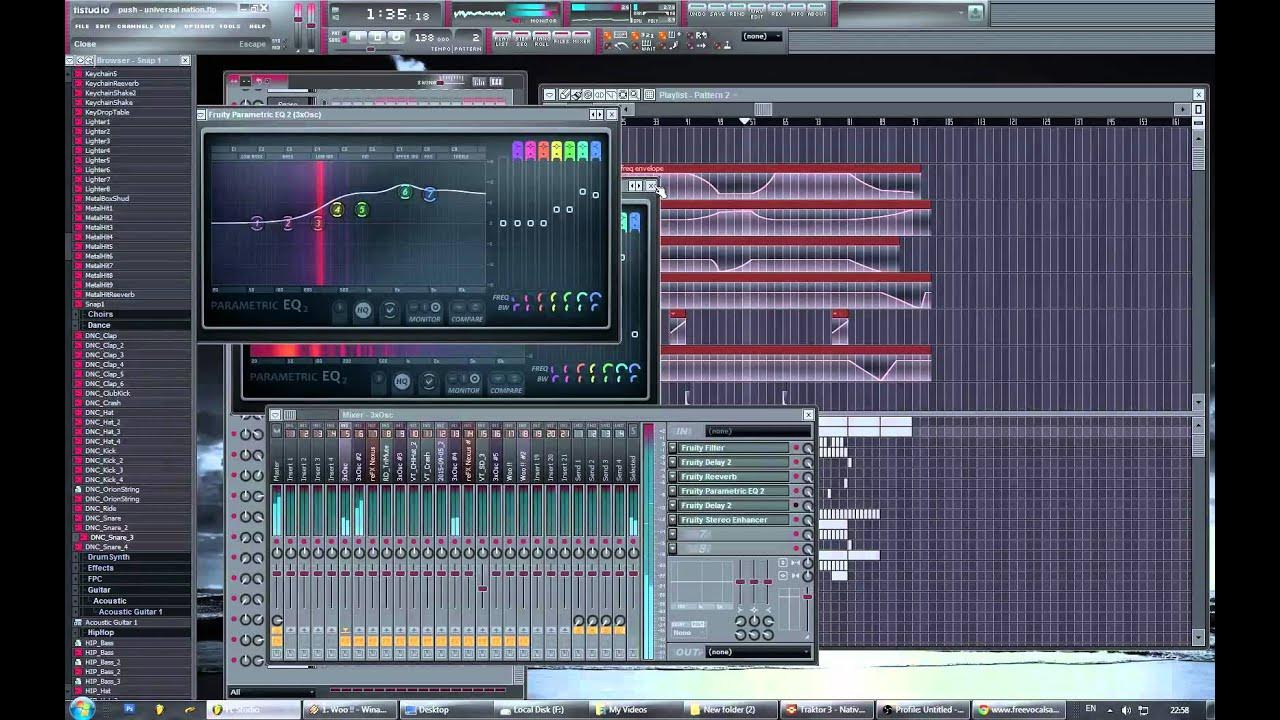Viewport: 1280px width, 720px height.
Task: Open Fruity Parametric EQ 2 slot dropdown arrow
Action: pos(672,491)
